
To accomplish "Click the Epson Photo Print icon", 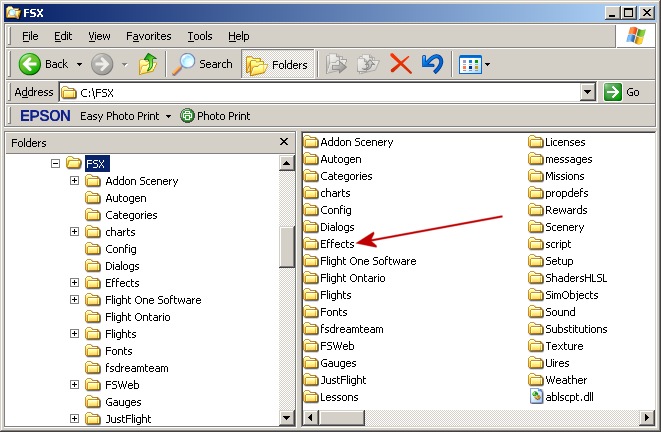I will pos(187,116).
